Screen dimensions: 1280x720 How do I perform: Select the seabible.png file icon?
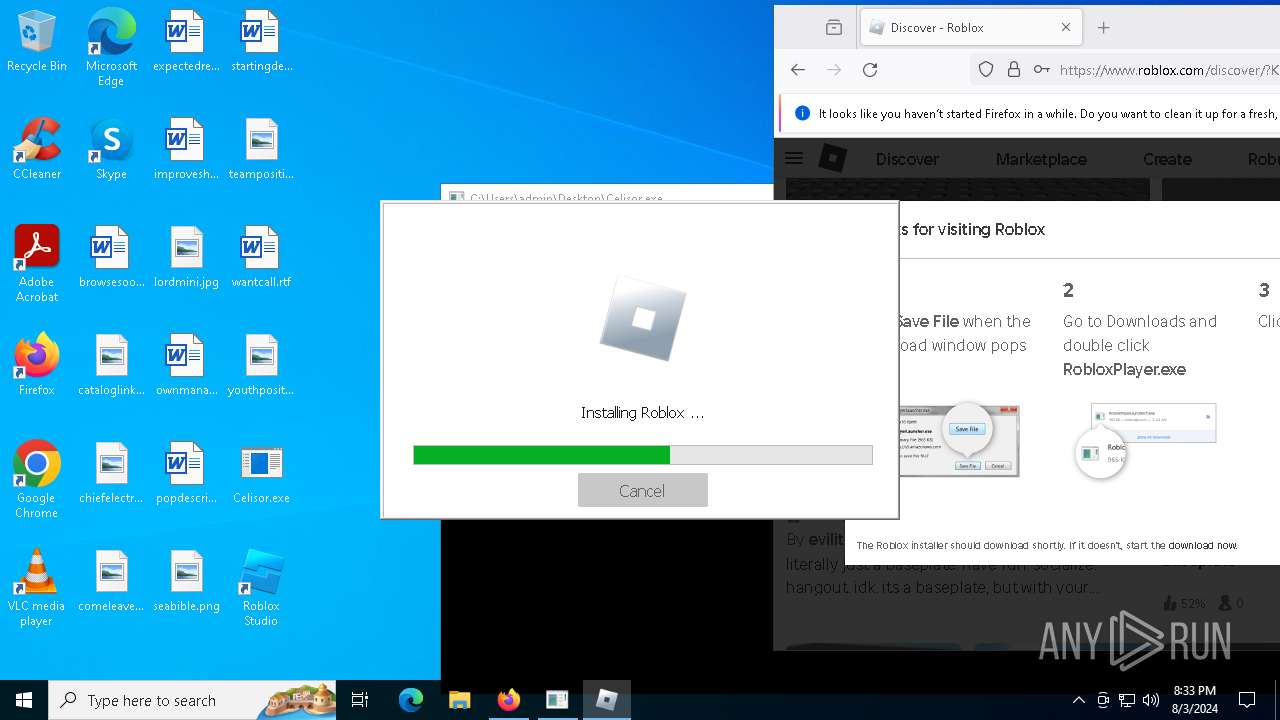pos(186,582)
